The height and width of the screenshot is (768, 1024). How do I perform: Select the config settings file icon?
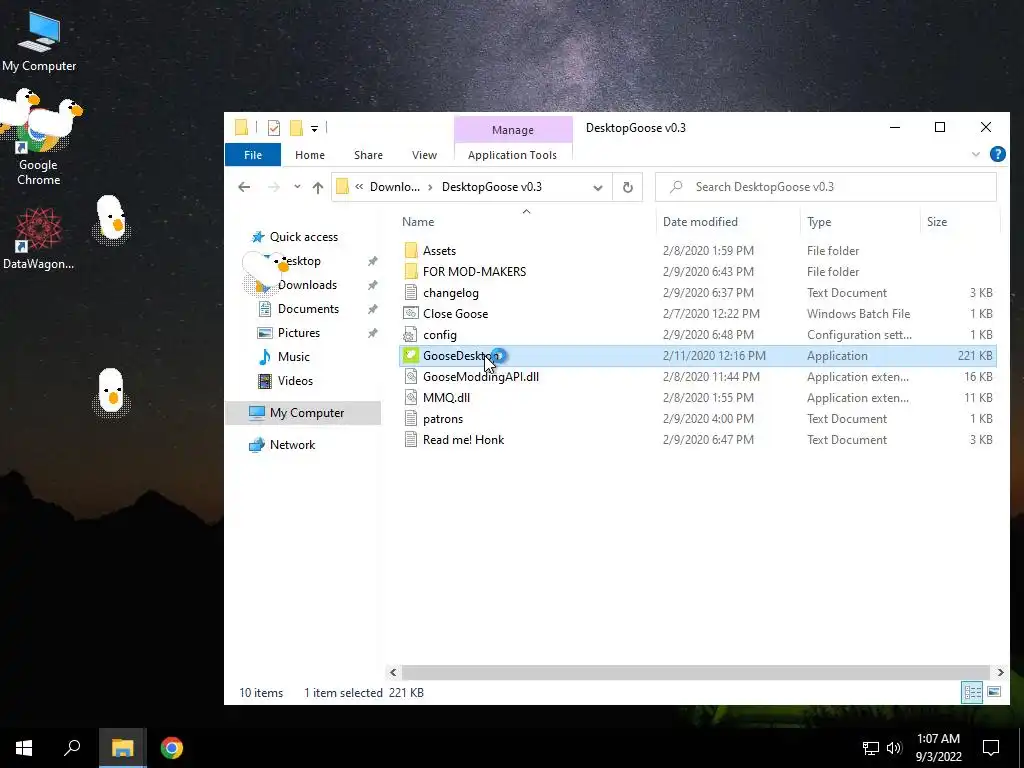pos(411,335)
